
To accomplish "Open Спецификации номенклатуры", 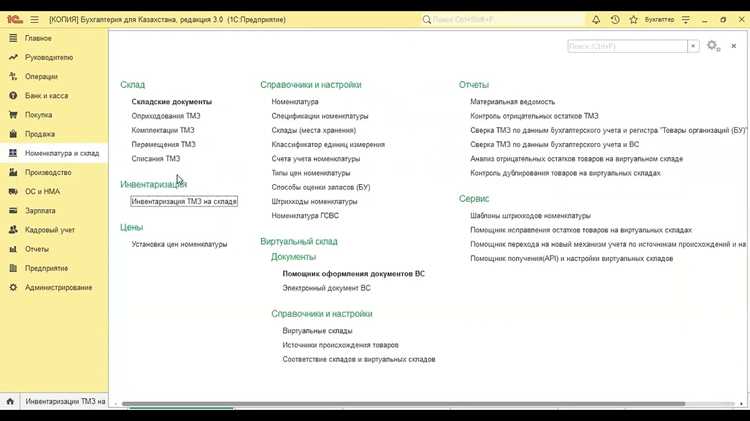I will pos(320,116).
